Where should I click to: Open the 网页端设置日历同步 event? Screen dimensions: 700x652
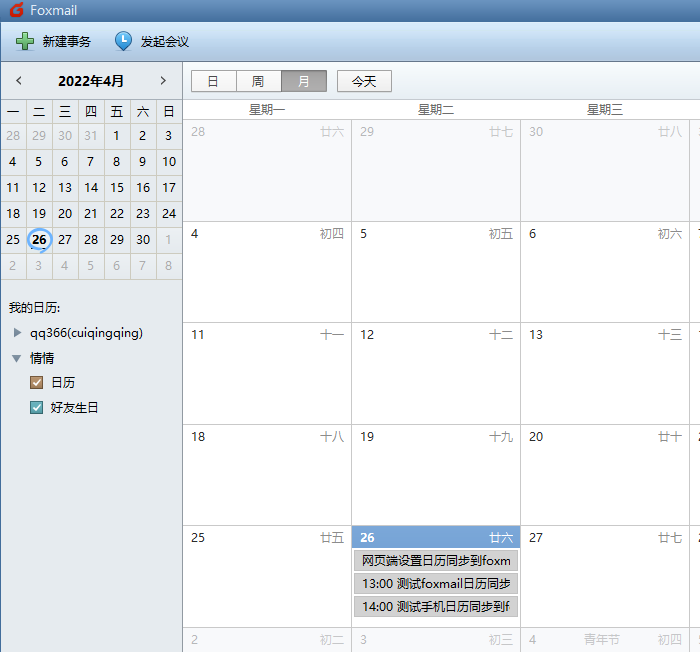pos(435,560)
